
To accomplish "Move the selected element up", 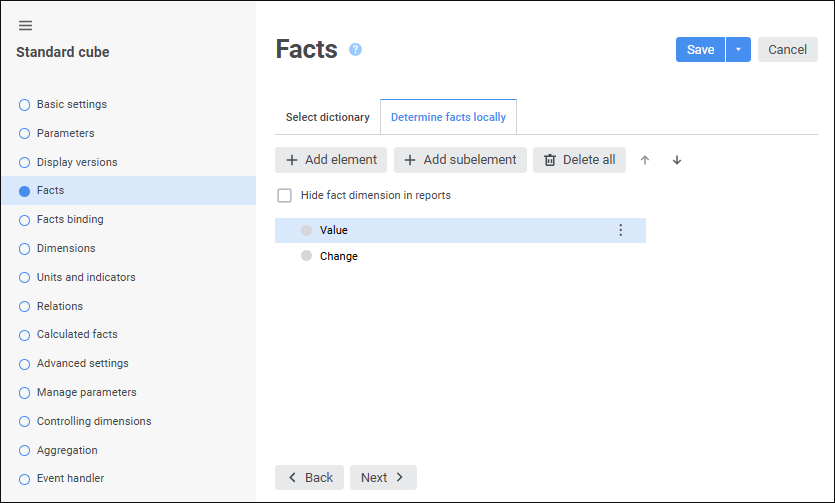I will pos(645,160).
